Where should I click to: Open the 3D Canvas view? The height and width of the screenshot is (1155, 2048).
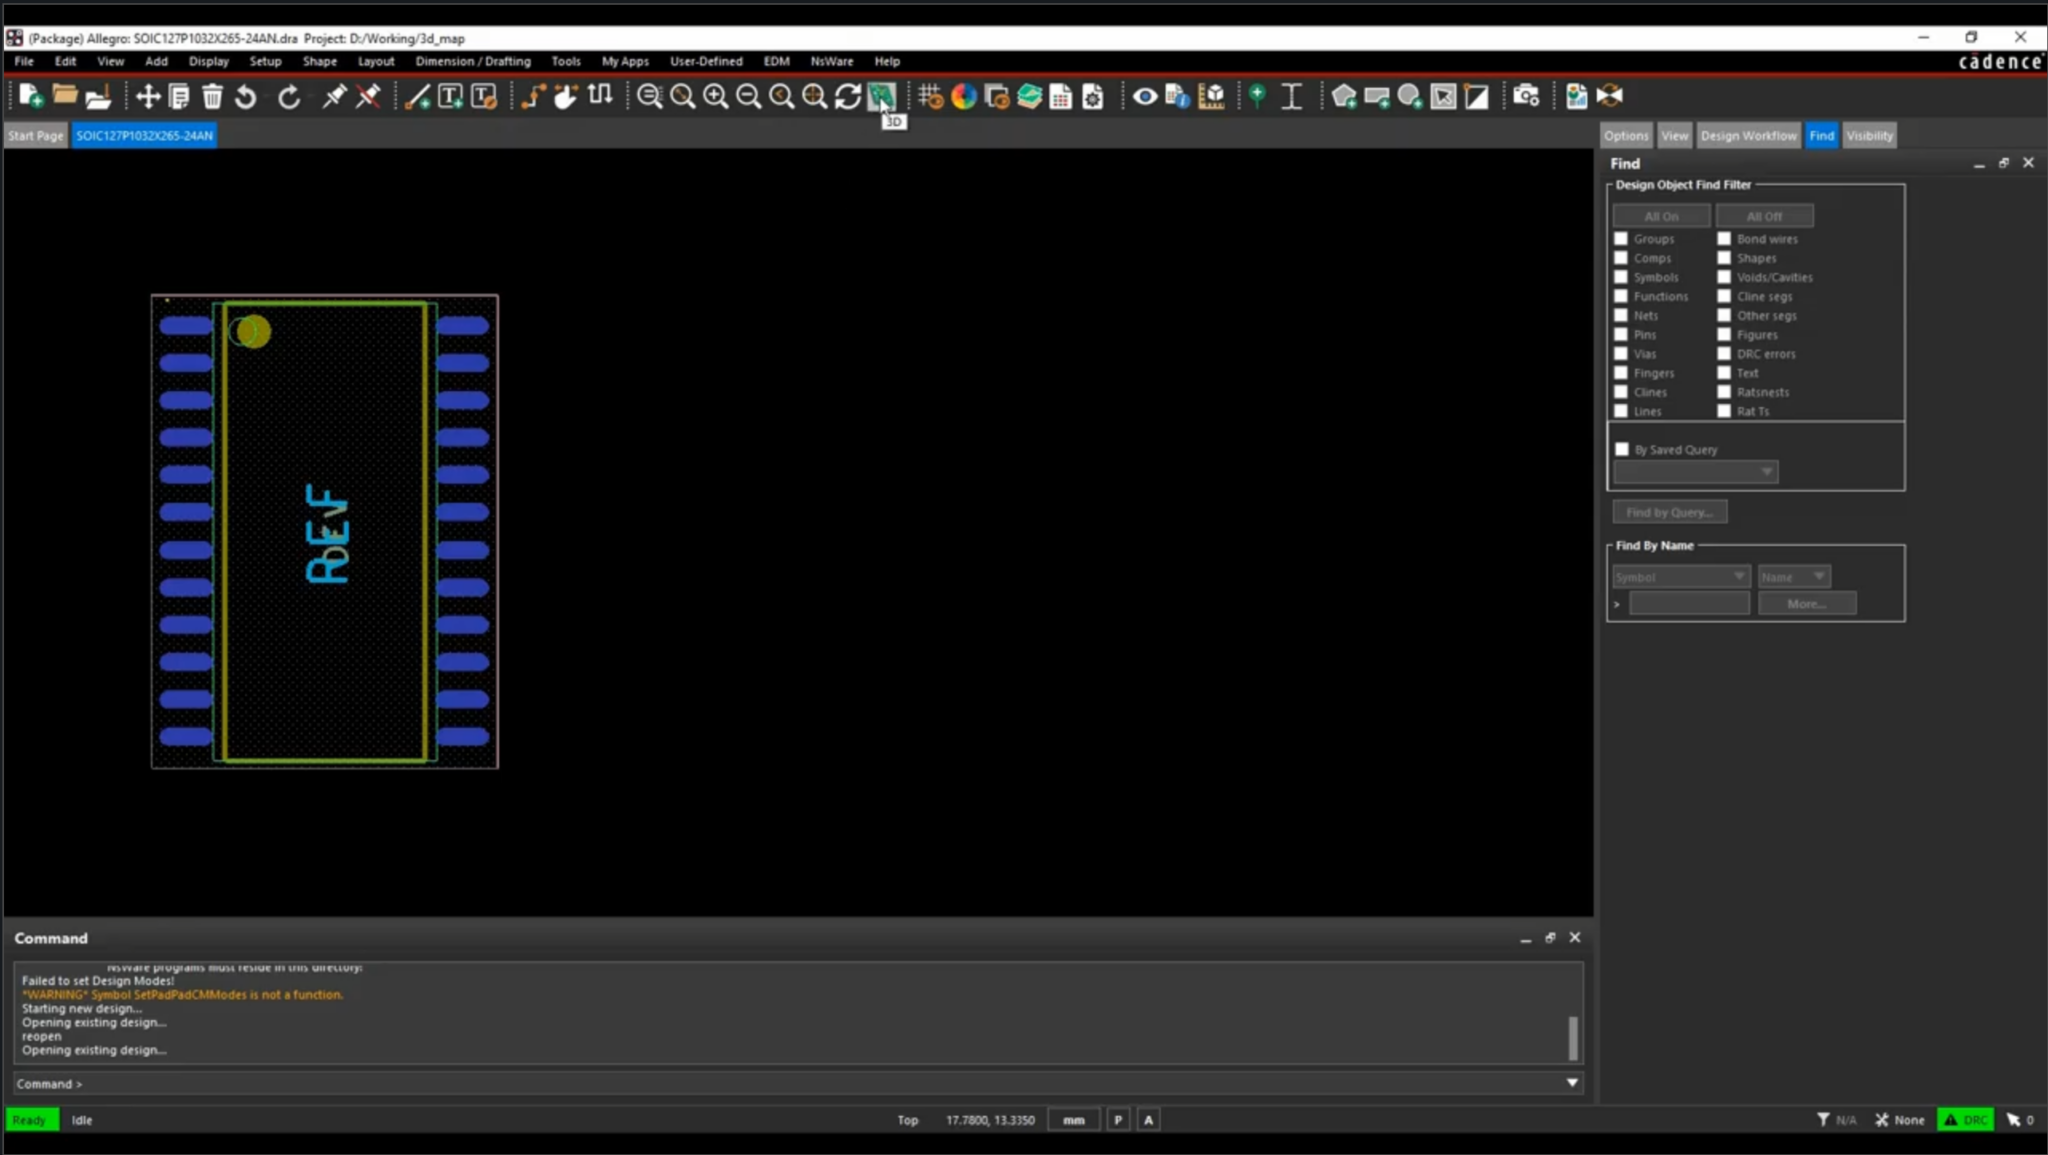coord(881,96)
